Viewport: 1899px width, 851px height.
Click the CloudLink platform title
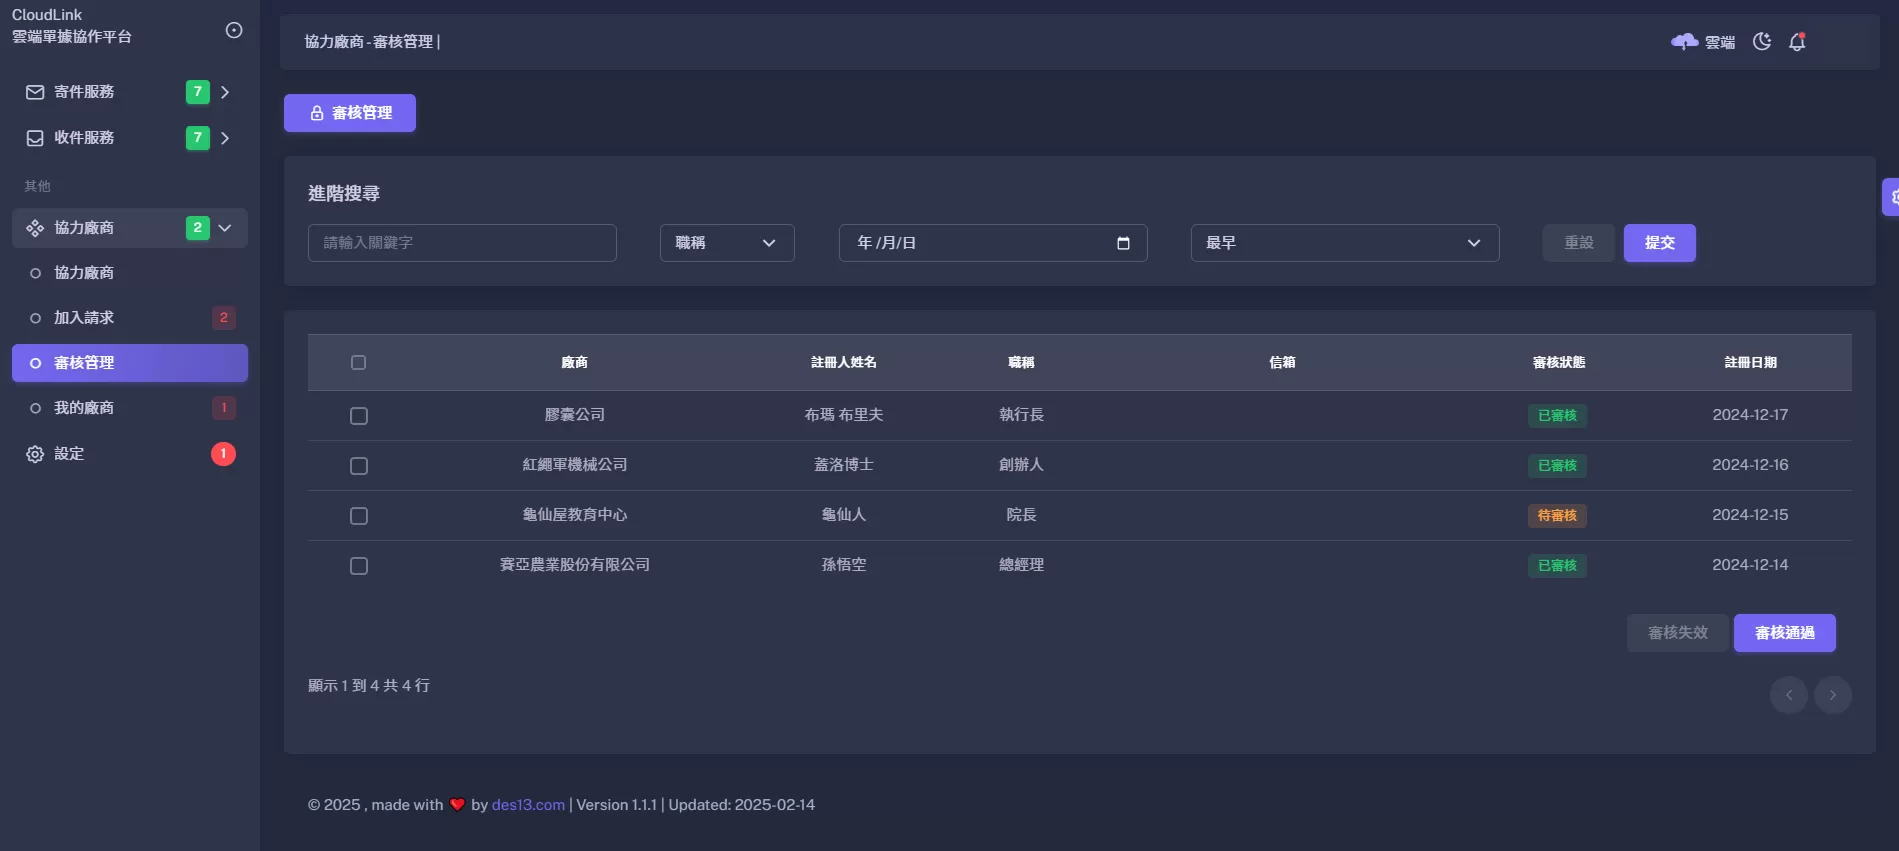72,26
